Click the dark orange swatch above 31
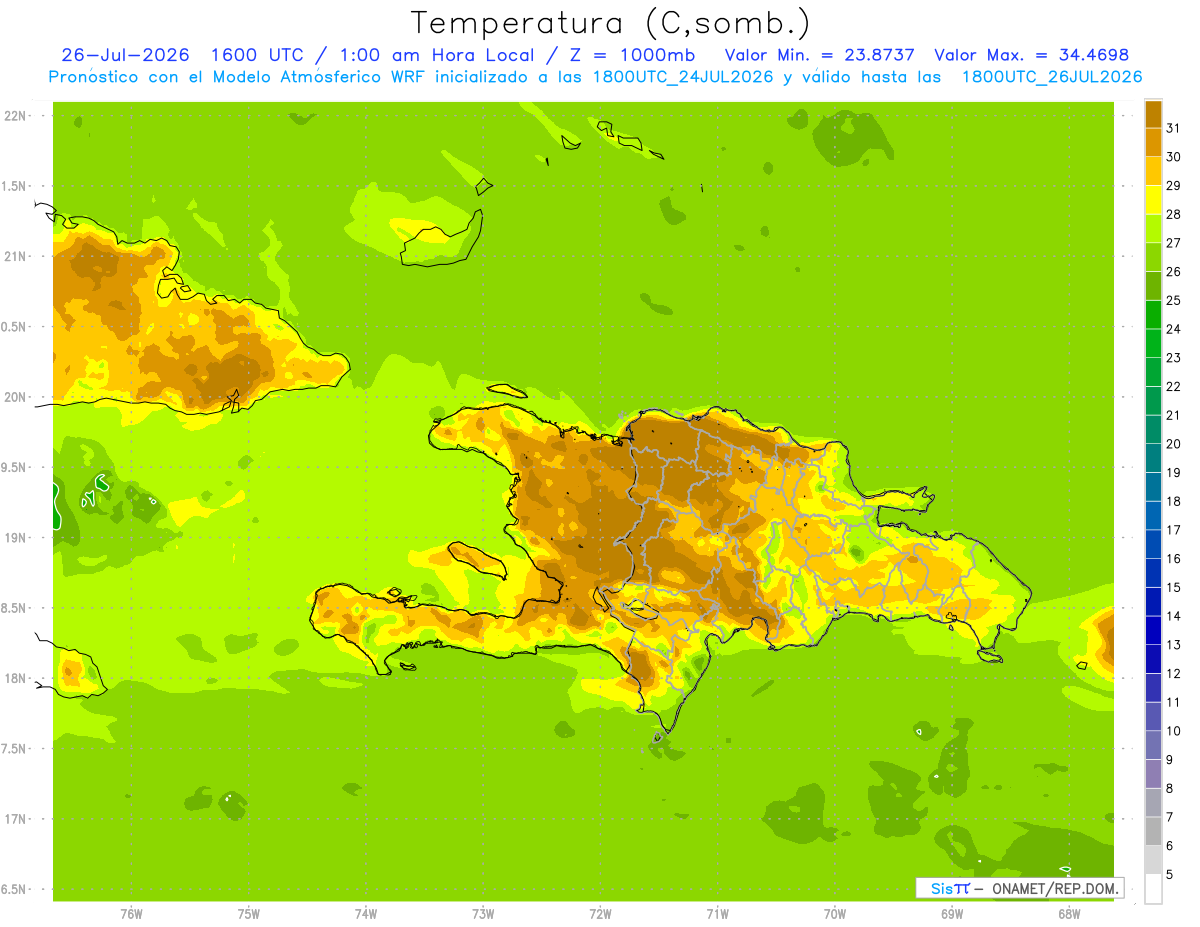The height and width of the screenshot is (927, 1200). tap(1153, 114)
